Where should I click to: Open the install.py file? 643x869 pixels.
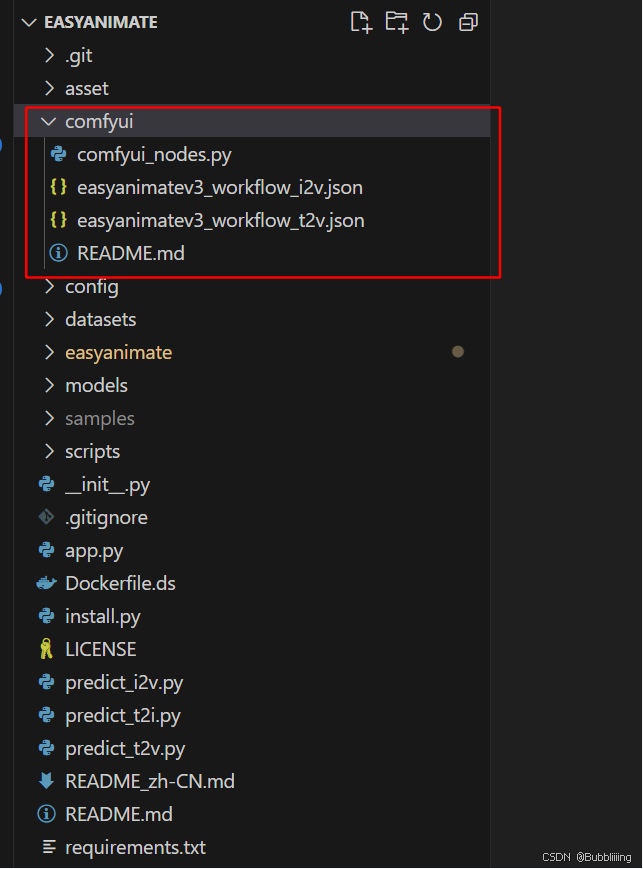[103, 617]
